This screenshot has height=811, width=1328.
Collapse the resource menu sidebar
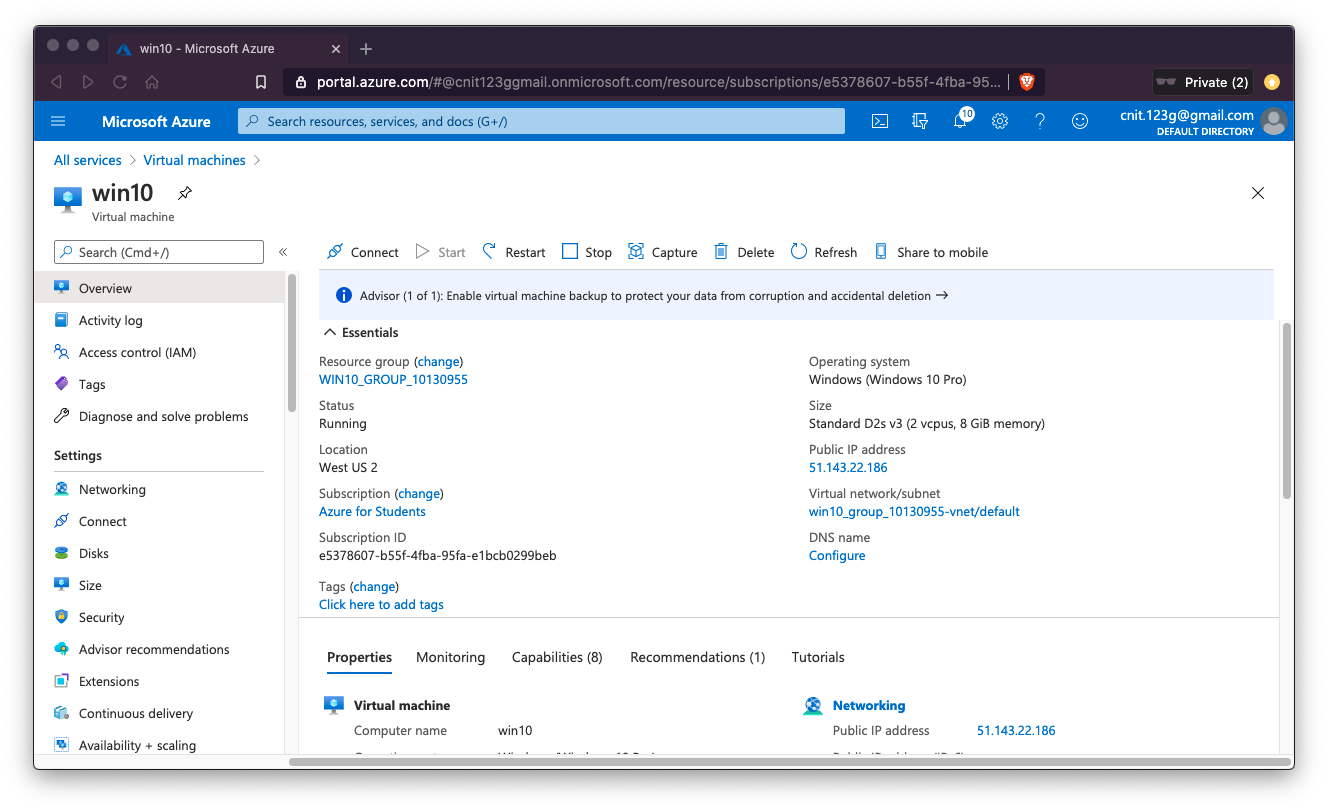(283, 252)
